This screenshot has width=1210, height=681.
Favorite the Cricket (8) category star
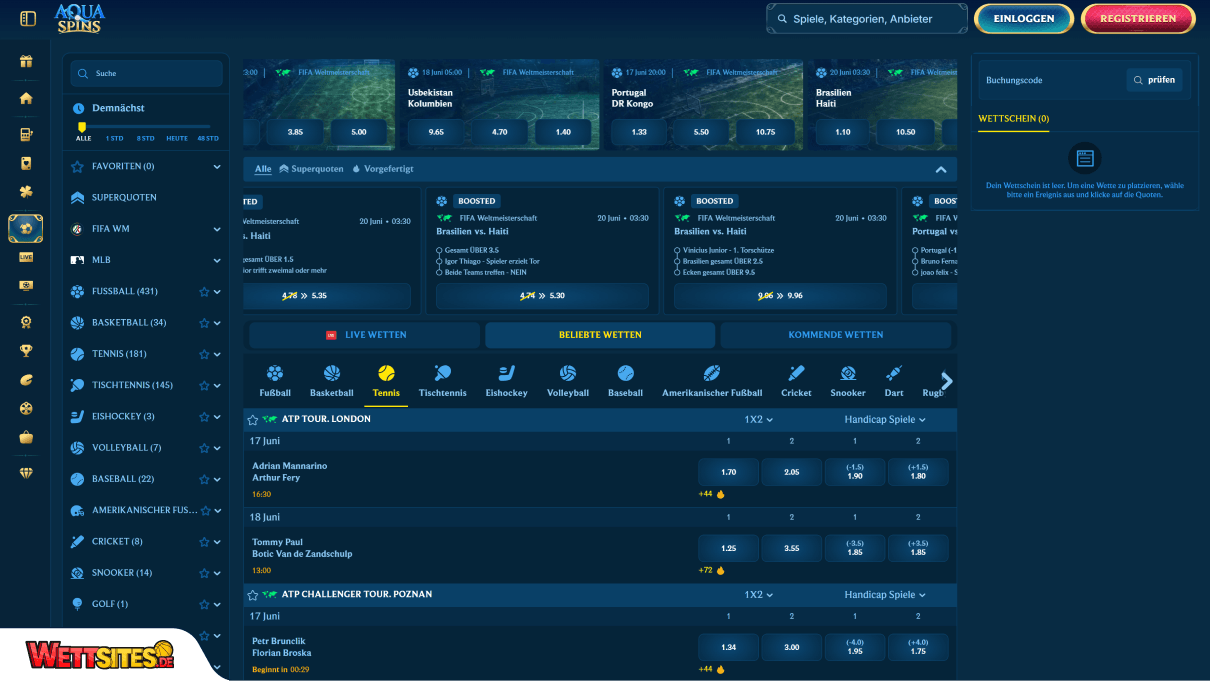coord(204,542)
